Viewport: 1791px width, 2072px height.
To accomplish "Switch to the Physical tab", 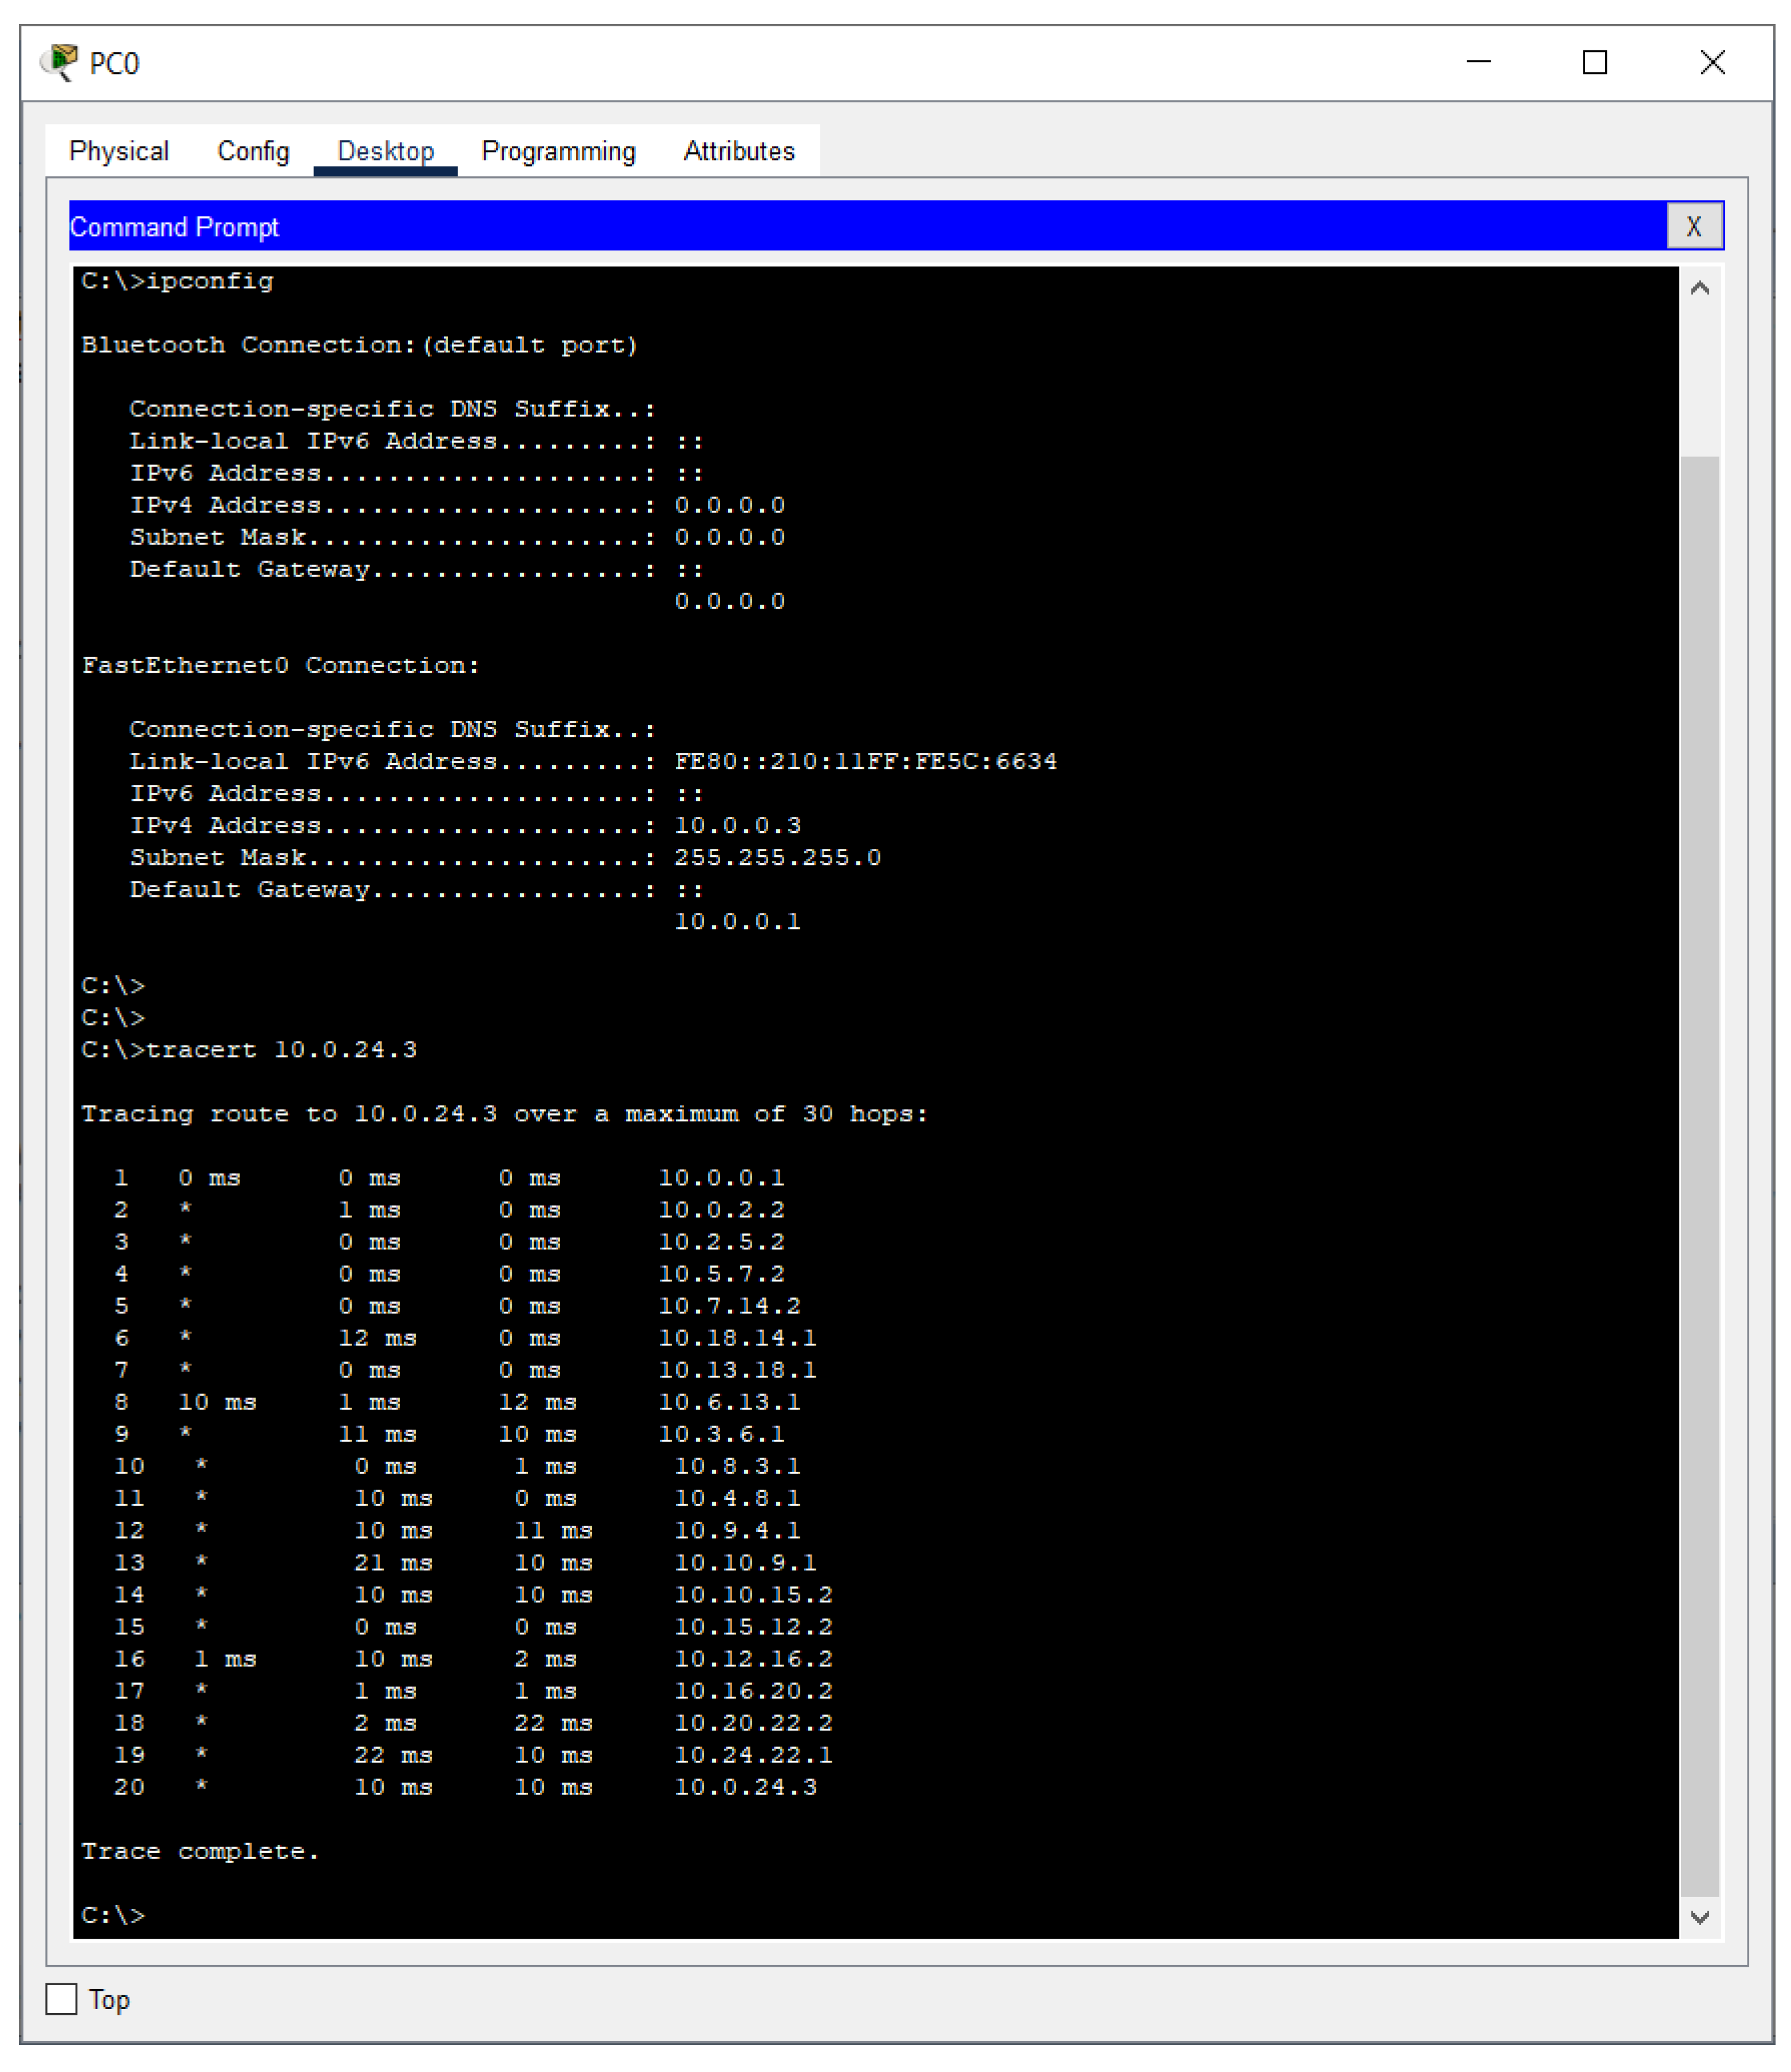I will click(x=119, y=151).
